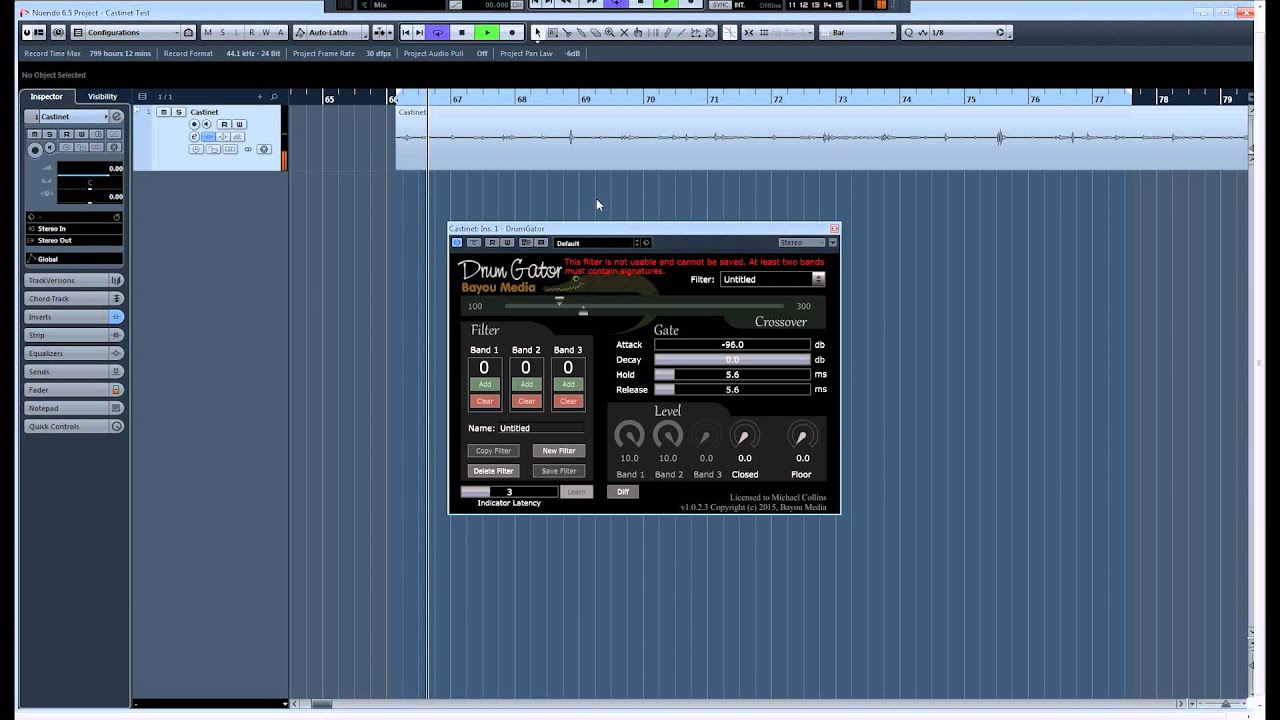The width and height of the screenshot is (1280, 720).
Task: Click the Record button in the transport toolbar
Action: [x=512, y=32]
